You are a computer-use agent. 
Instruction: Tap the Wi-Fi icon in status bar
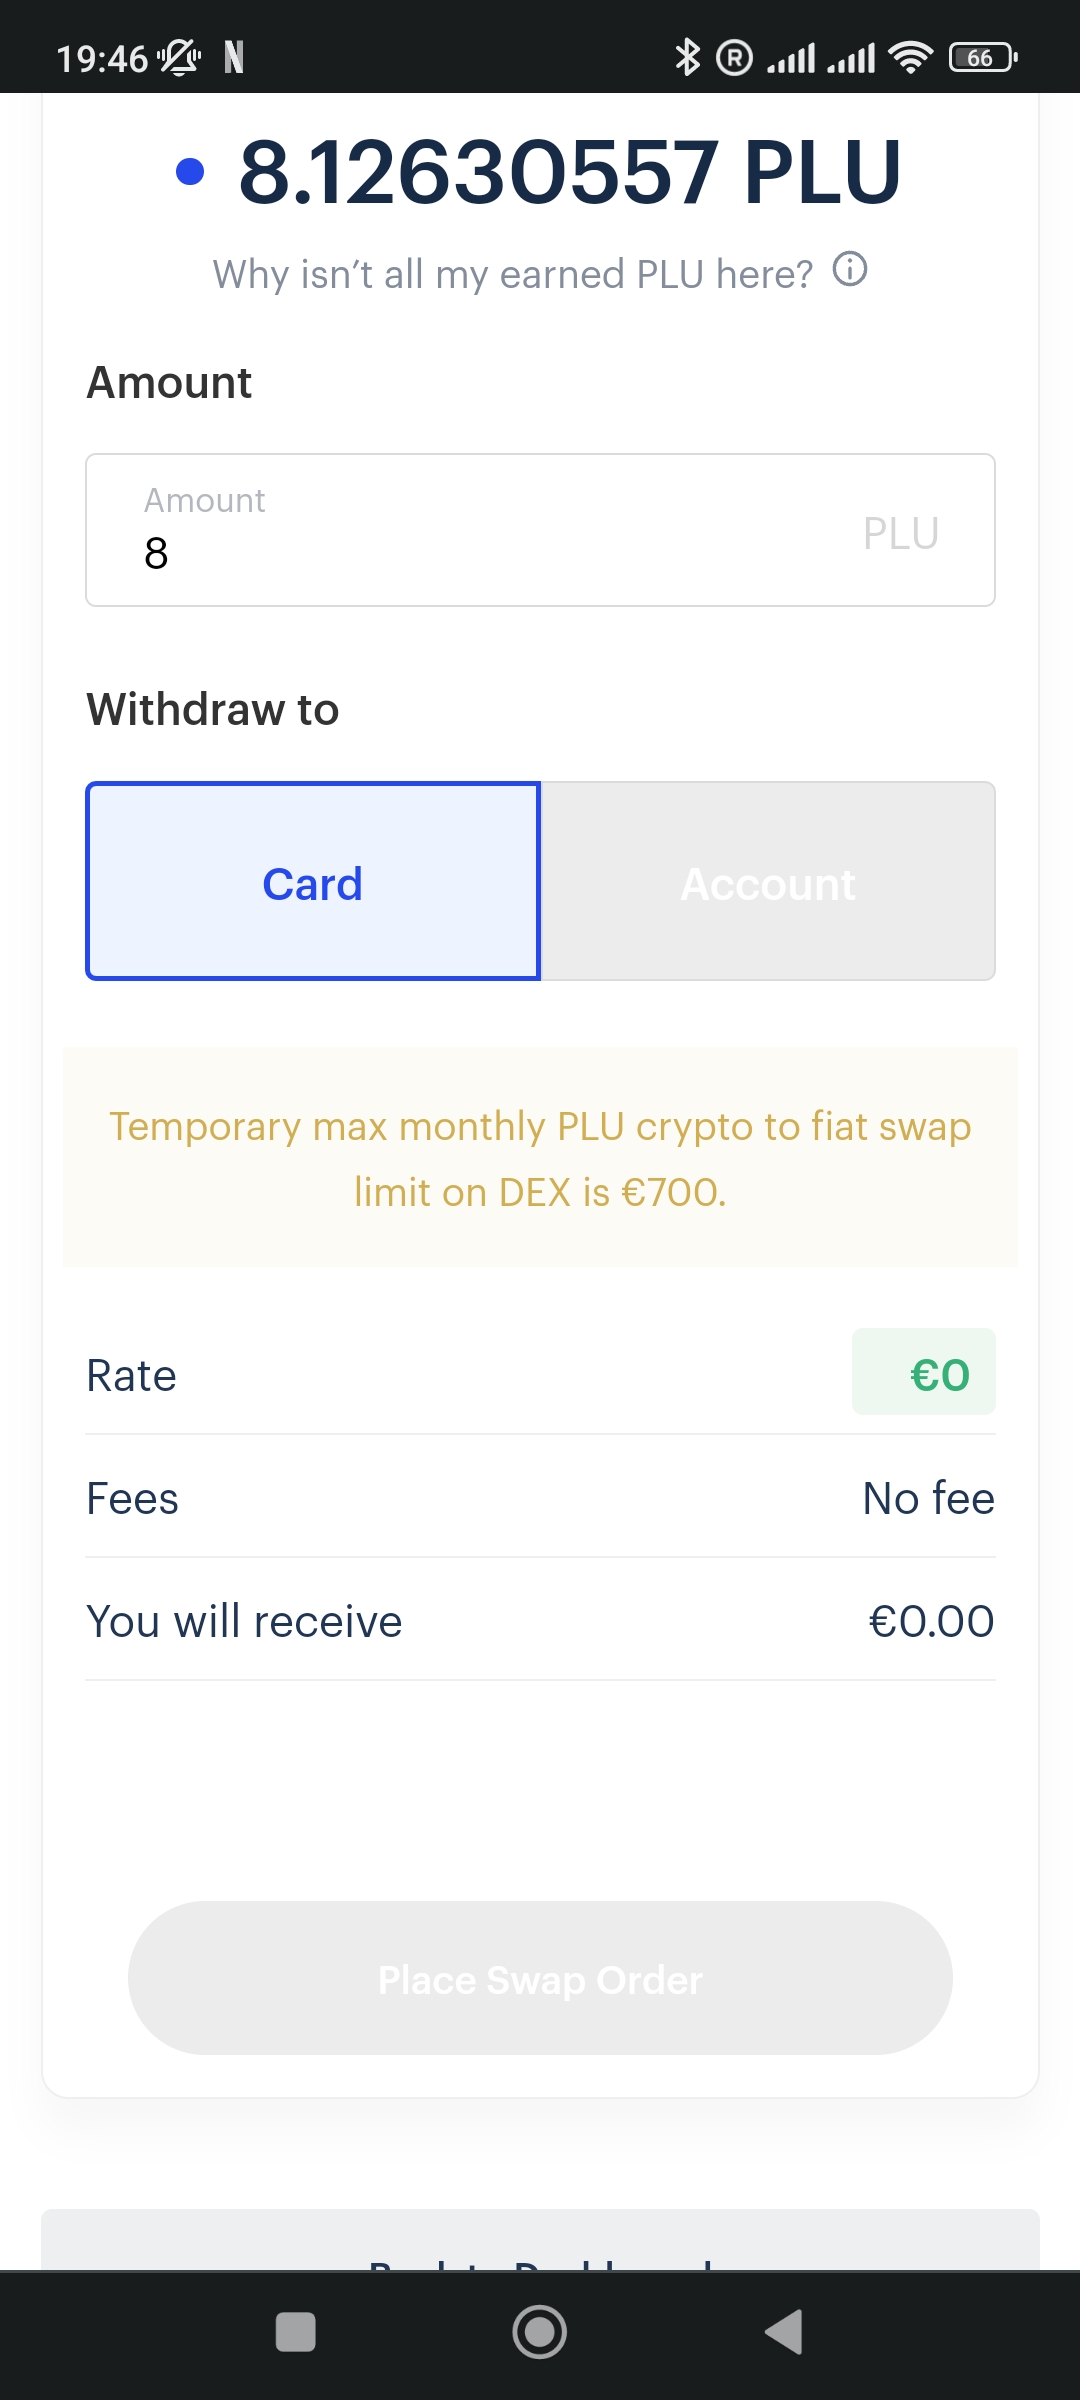910,57
